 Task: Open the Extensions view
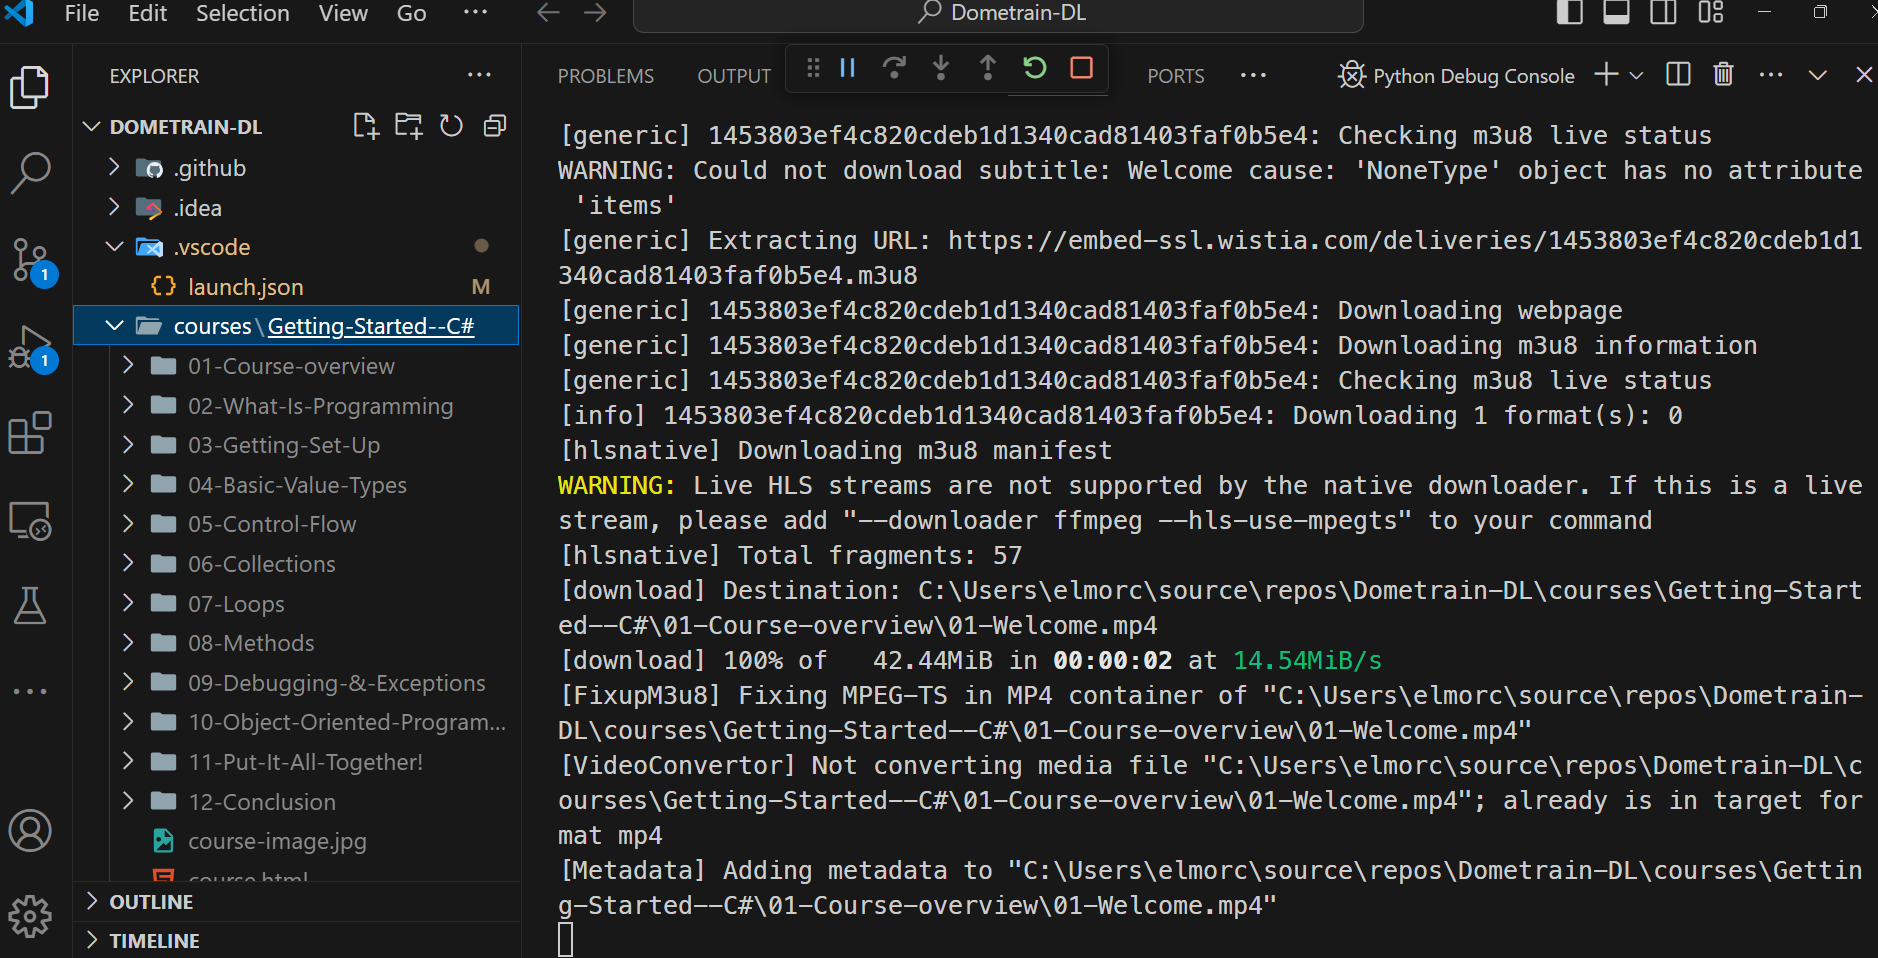[30, 434]
